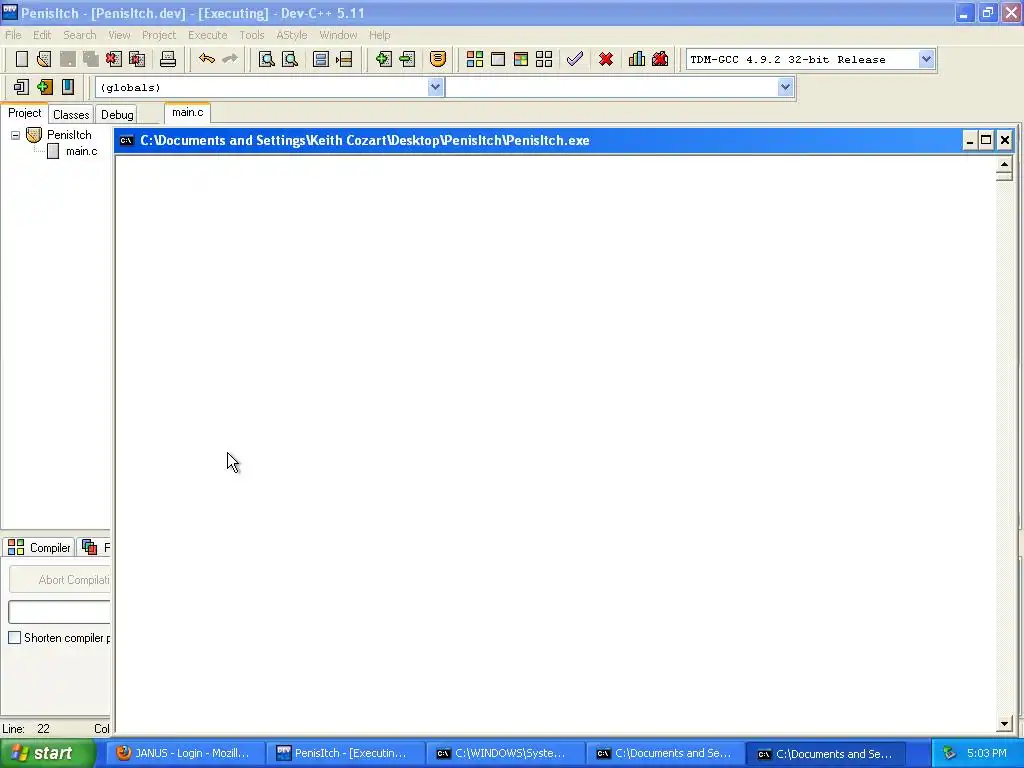Open Project Options shield icon
Screen dimensions: 1024x768
click(438, 59)
